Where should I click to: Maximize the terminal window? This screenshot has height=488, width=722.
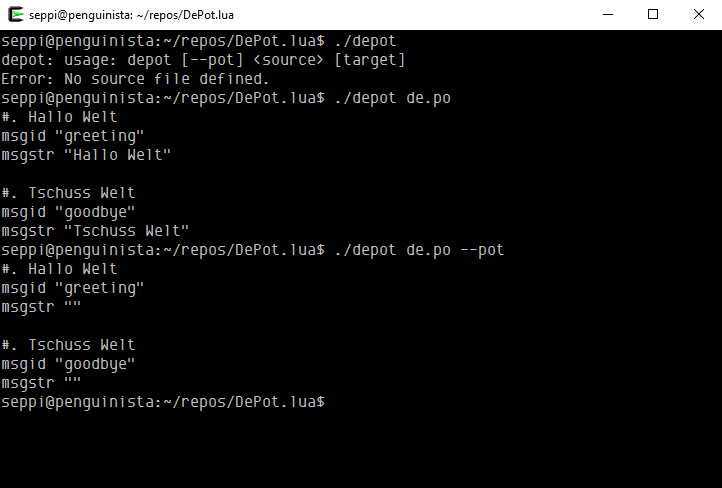[x=653, y=14]
